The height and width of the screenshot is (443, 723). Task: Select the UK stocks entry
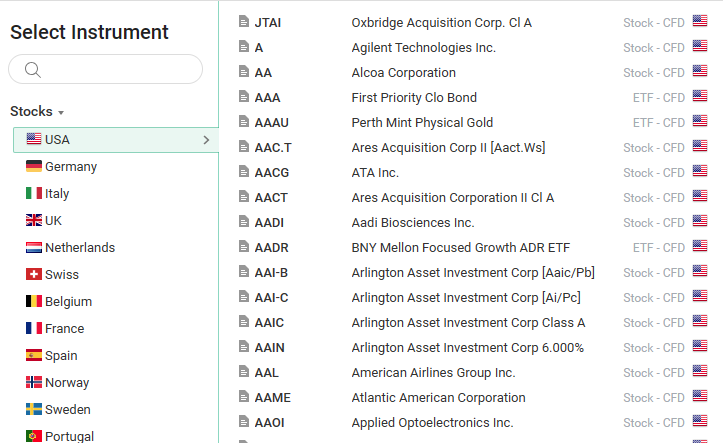pos(53,220)
